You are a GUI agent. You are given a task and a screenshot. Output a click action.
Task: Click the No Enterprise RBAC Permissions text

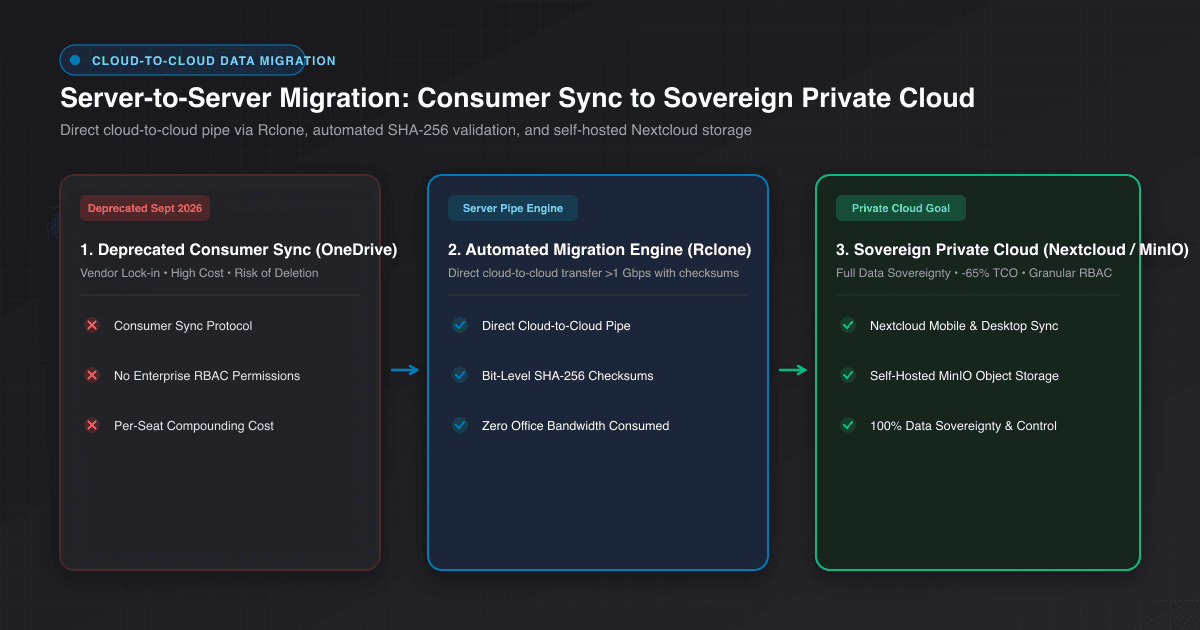click(x=207, y=376)
